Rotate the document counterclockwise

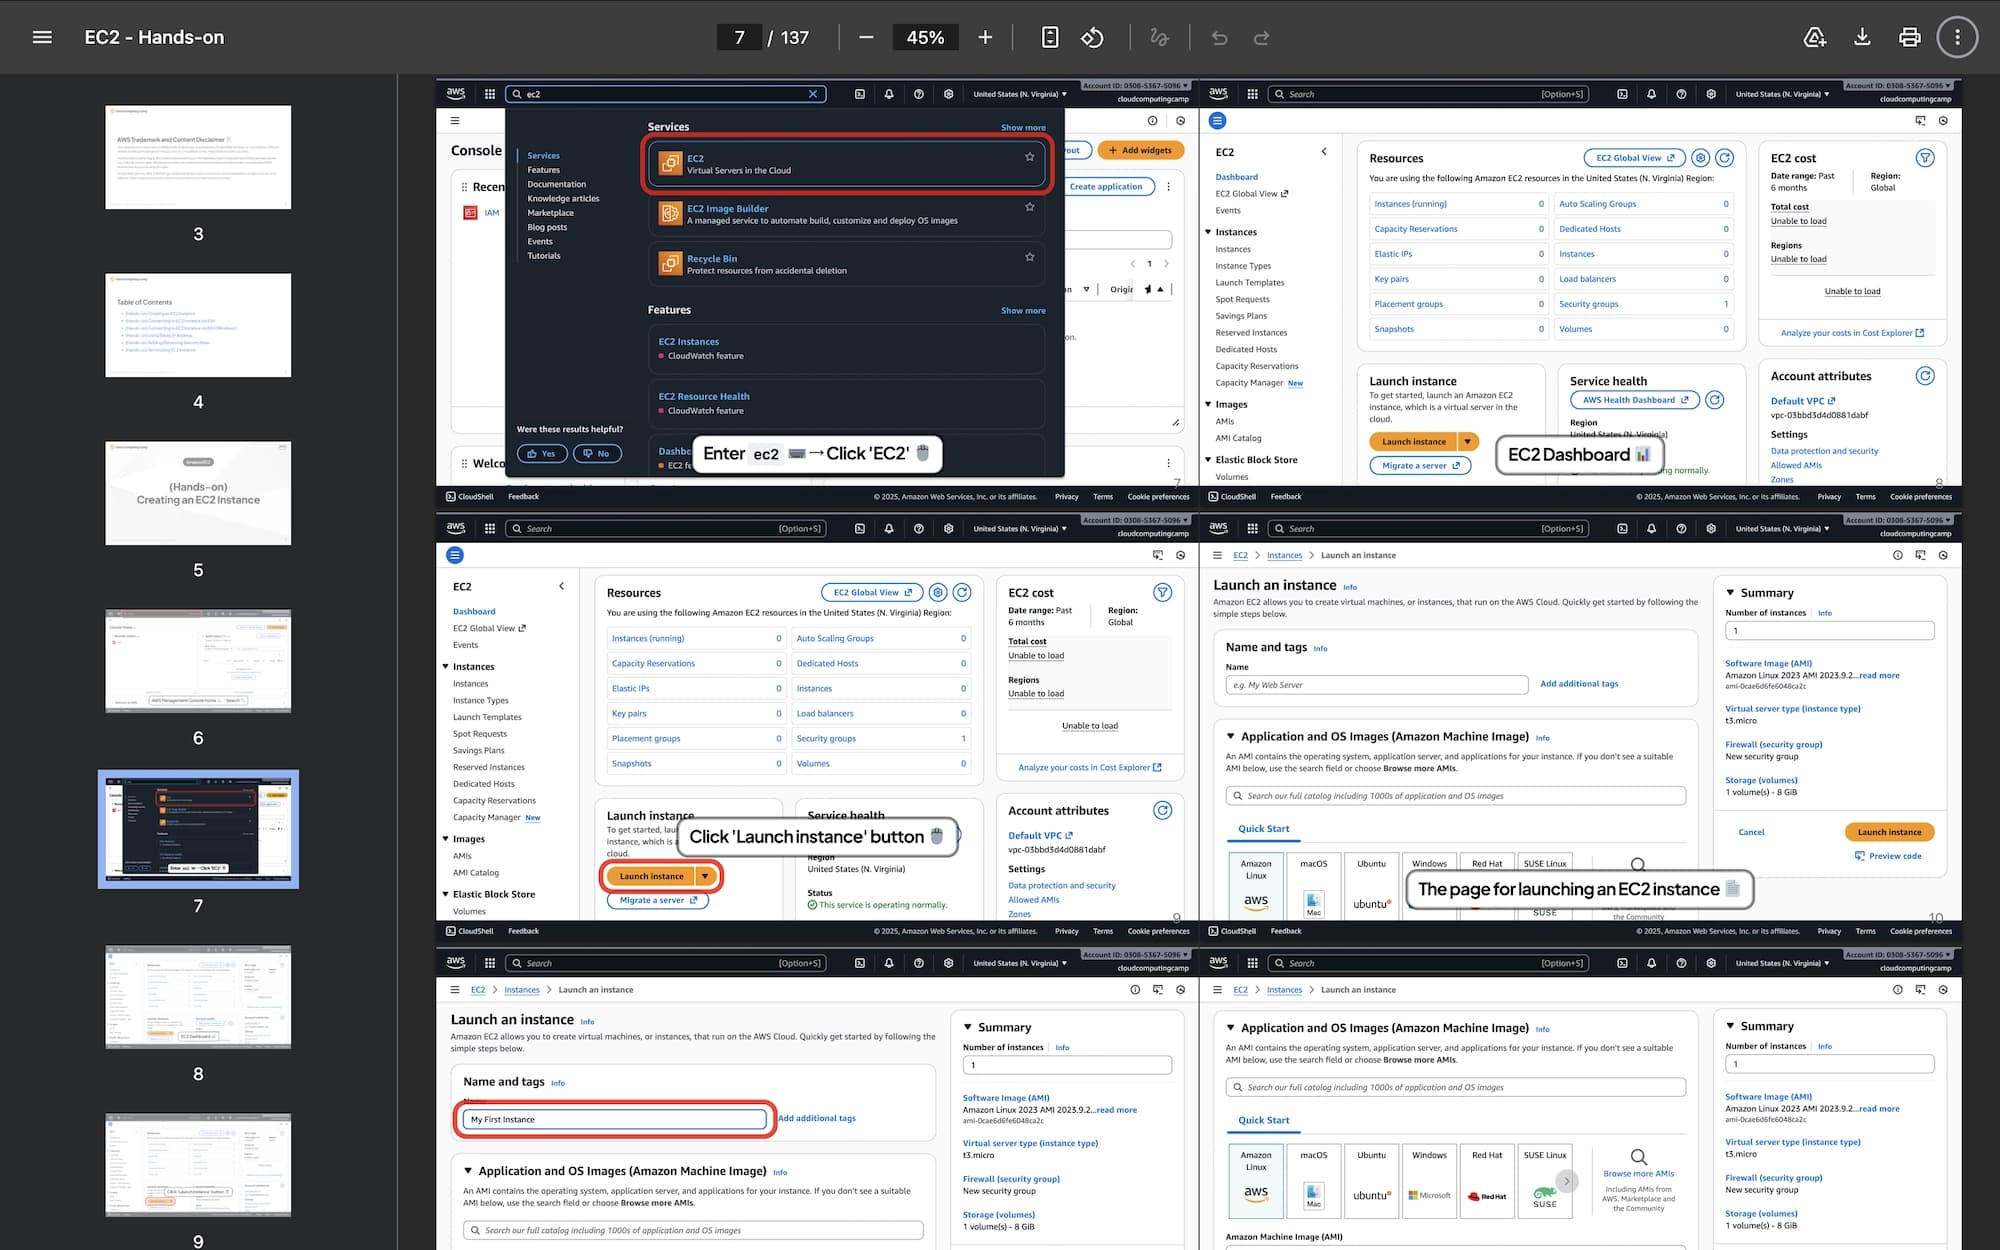tap(1092, 37)
